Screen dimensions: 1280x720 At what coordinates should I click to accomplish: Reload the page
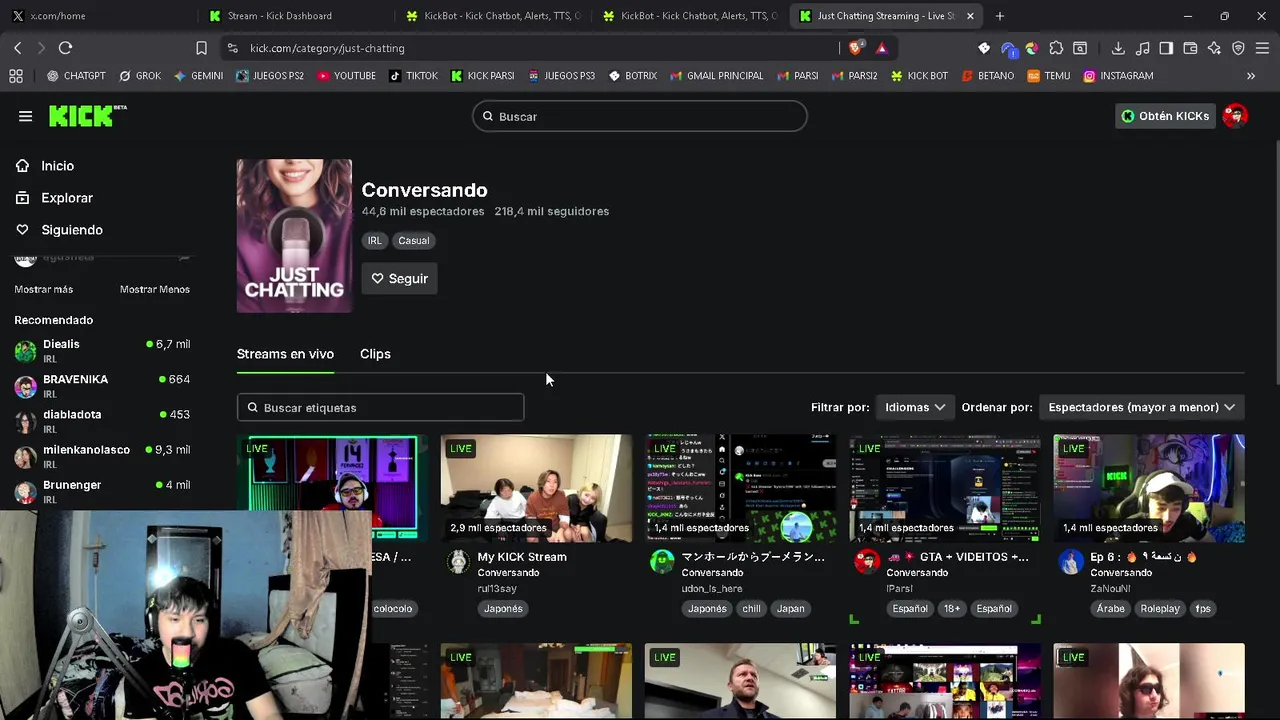tap(65, 48)
